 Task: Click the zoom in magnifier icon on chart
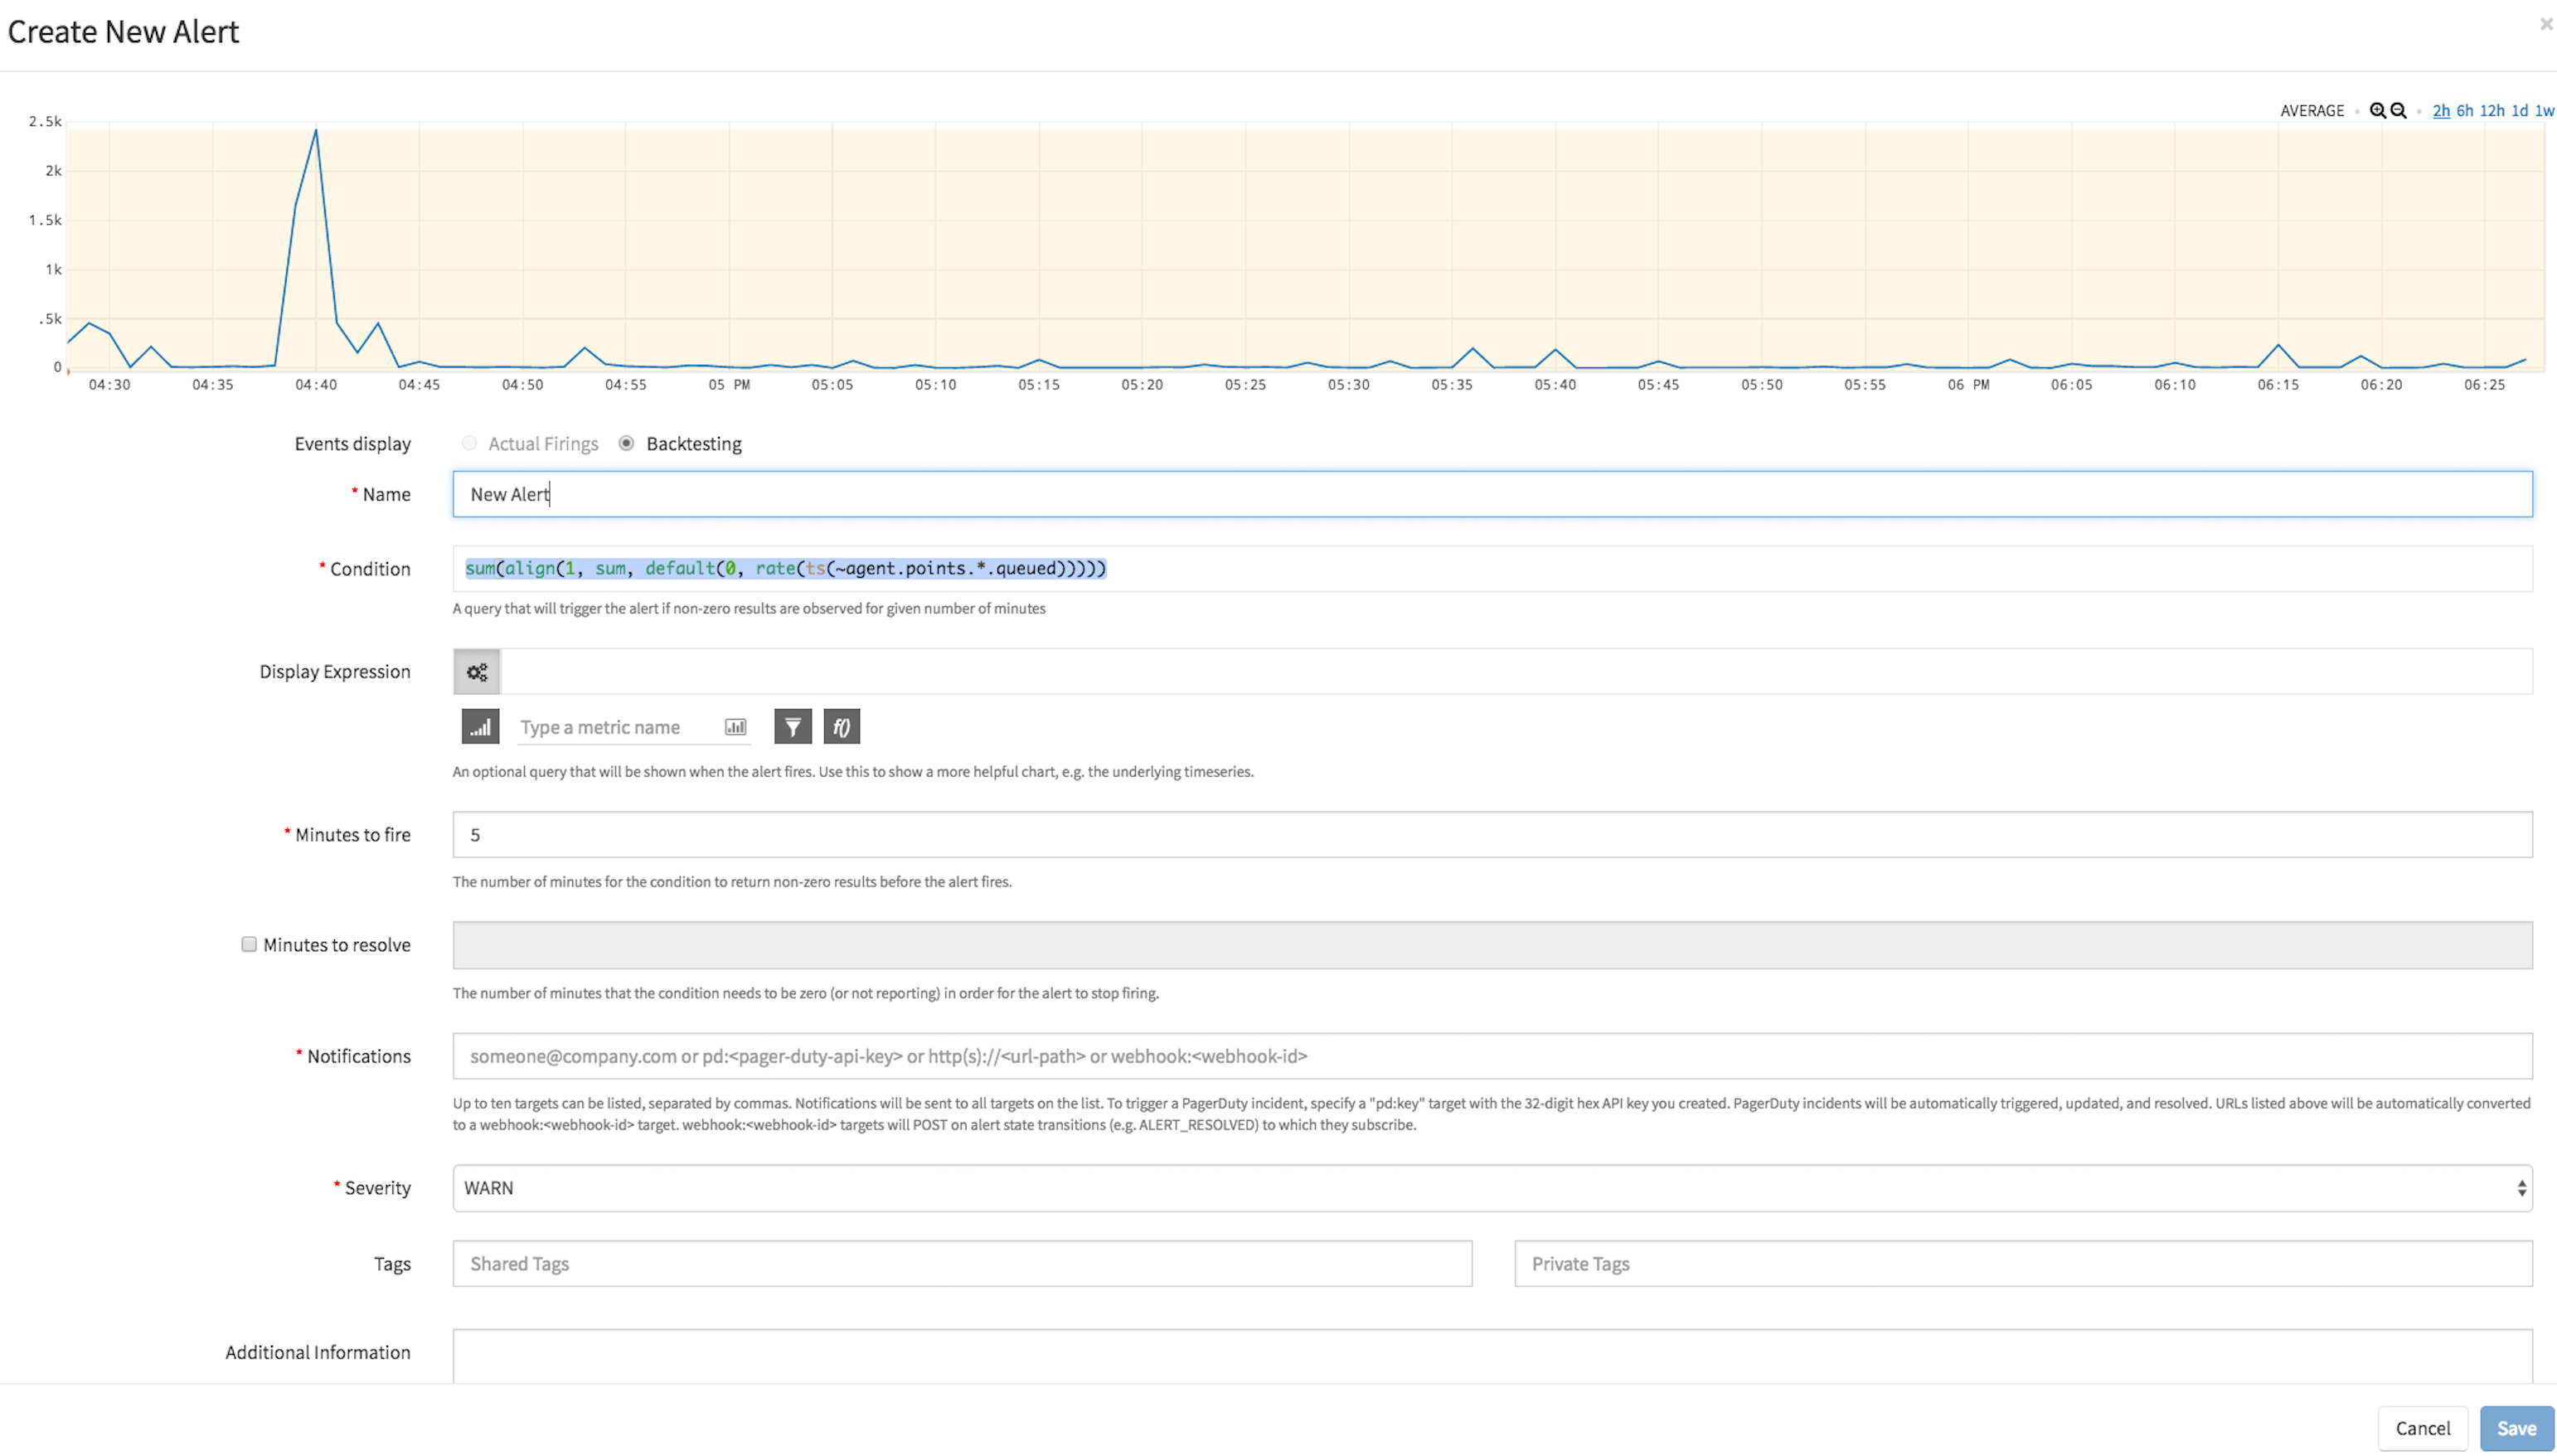(2373, 109)
